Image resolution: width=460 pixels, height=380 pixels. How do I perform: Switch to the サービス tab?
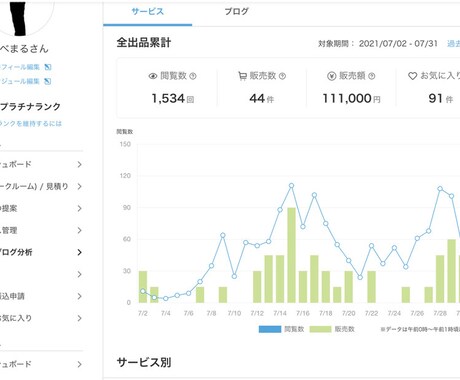point(148,12)
